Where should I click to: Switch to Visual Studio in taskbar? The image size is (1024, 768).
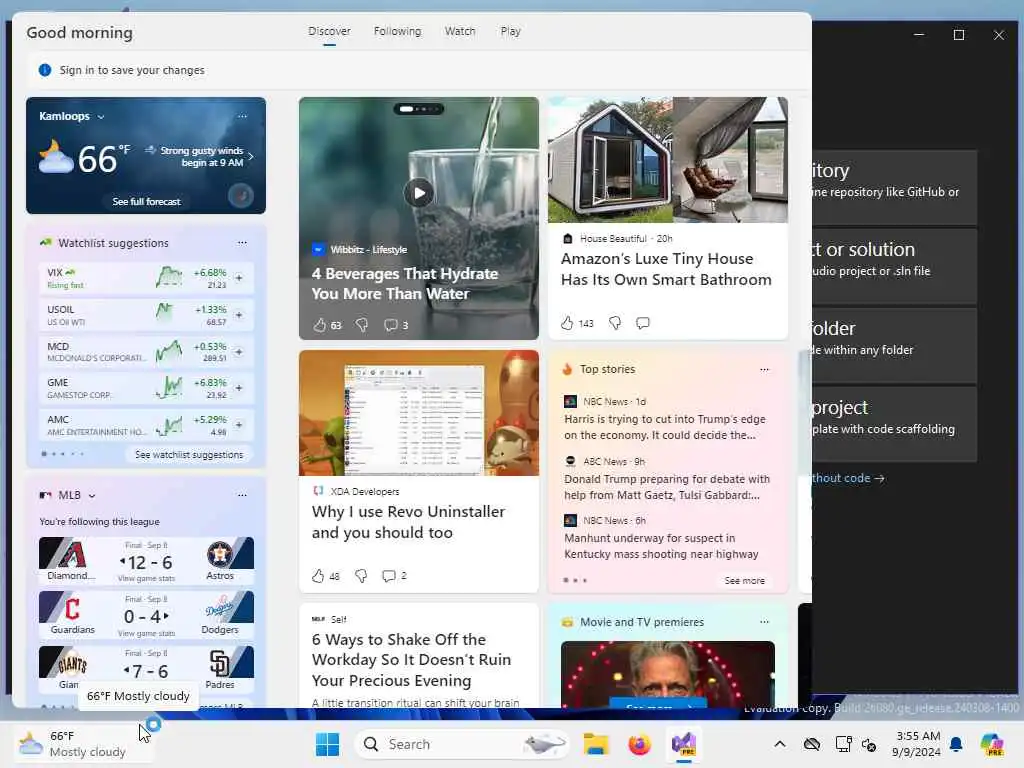[684, 744]
